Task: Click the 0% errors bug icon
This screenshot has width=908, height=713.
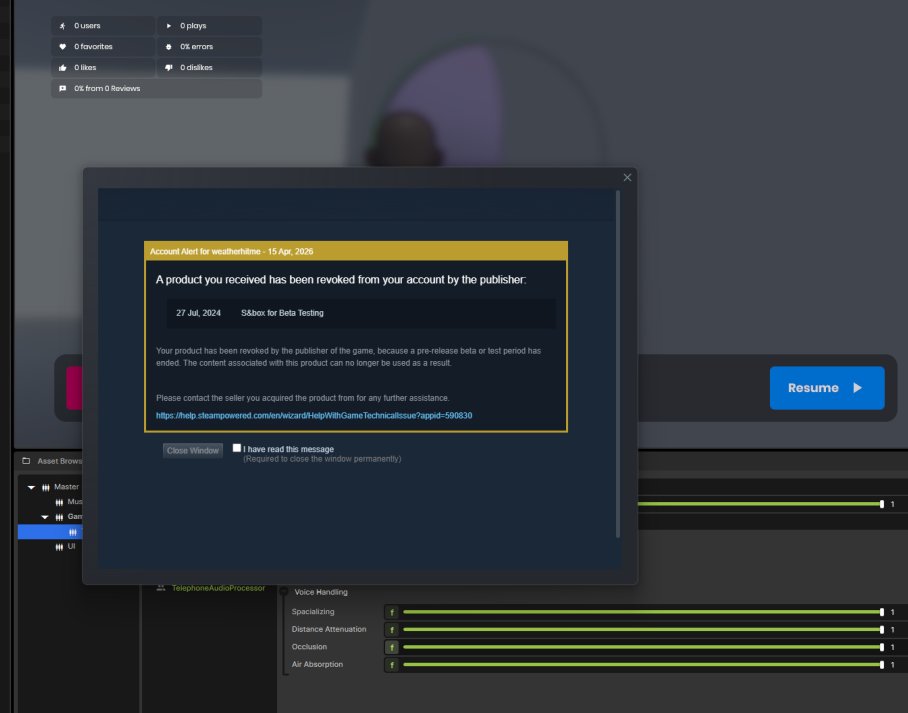Action: pos(169,46)
